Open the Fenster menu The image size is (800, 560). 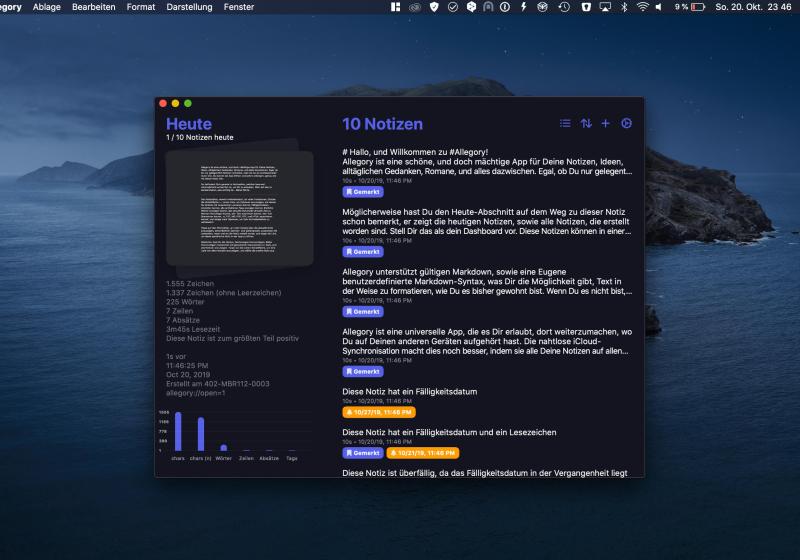(239, 7)
